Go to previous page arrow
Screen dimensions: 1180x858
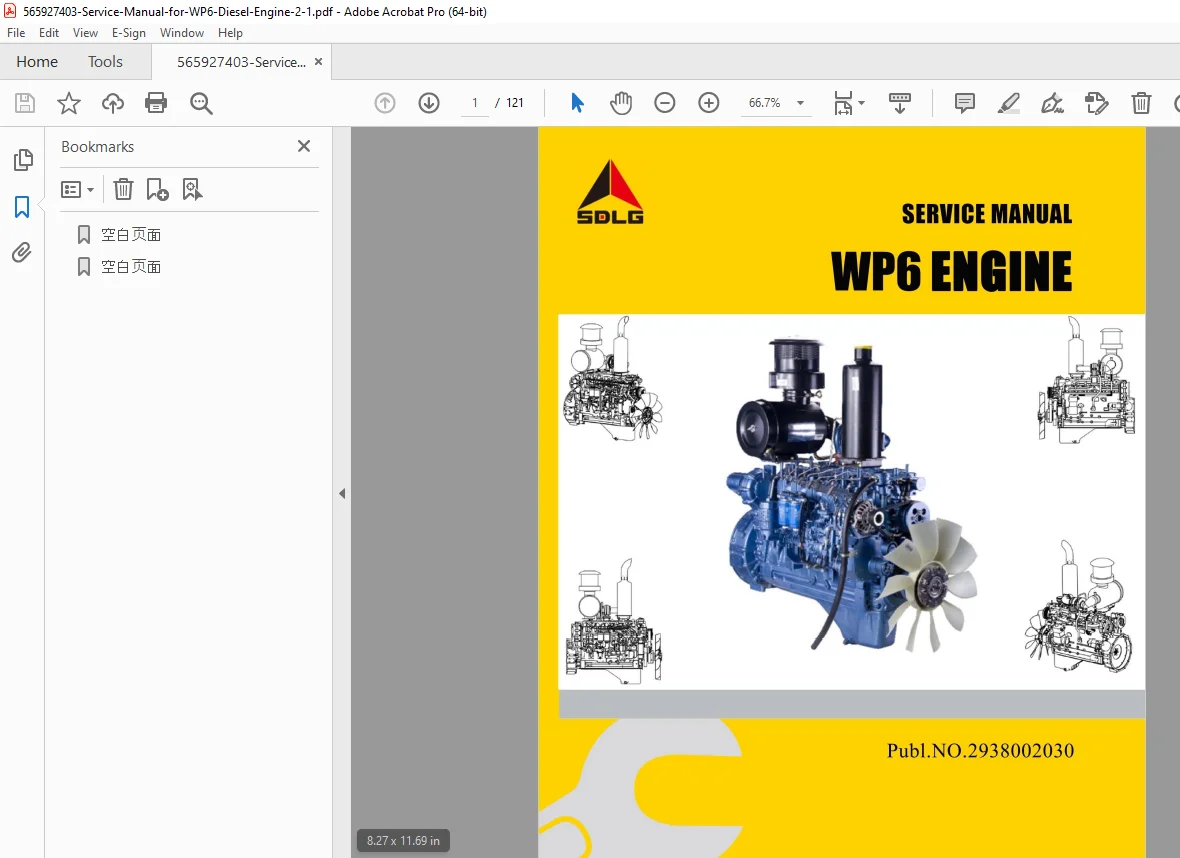(385, 103)
